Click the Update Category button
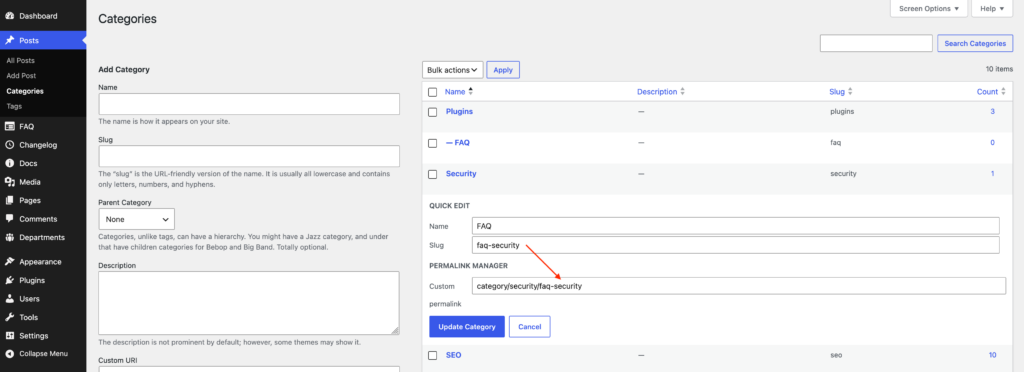The width and height of the screenshot is (1024, 372). (467, 326)
